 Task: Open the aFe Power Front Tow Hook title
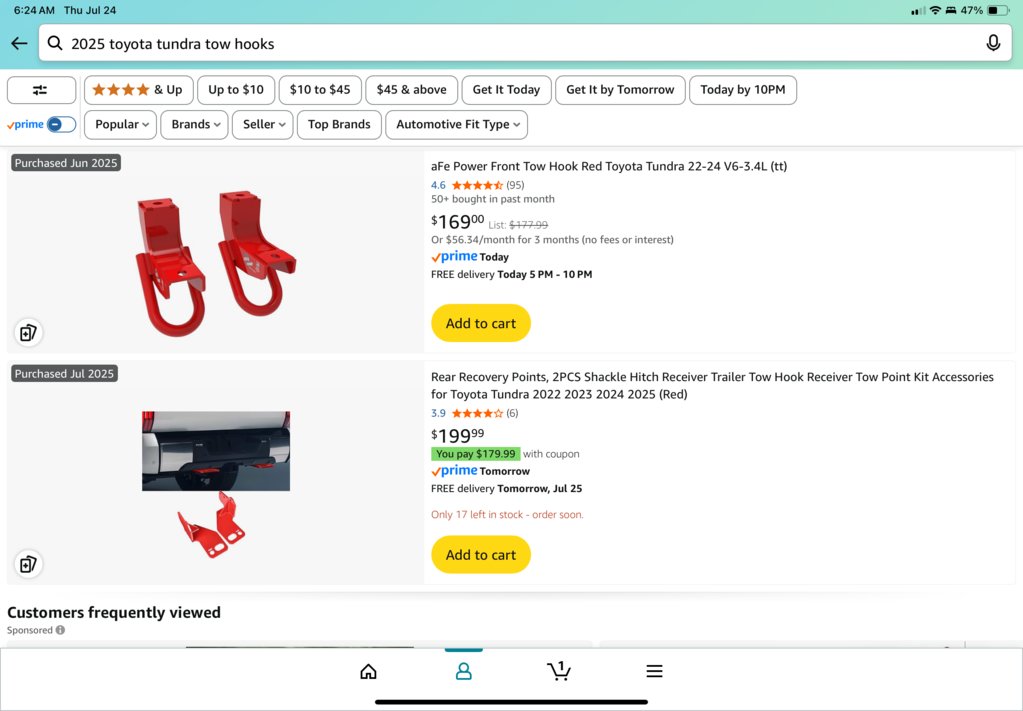pyautogui.click(x=609, y=166)
